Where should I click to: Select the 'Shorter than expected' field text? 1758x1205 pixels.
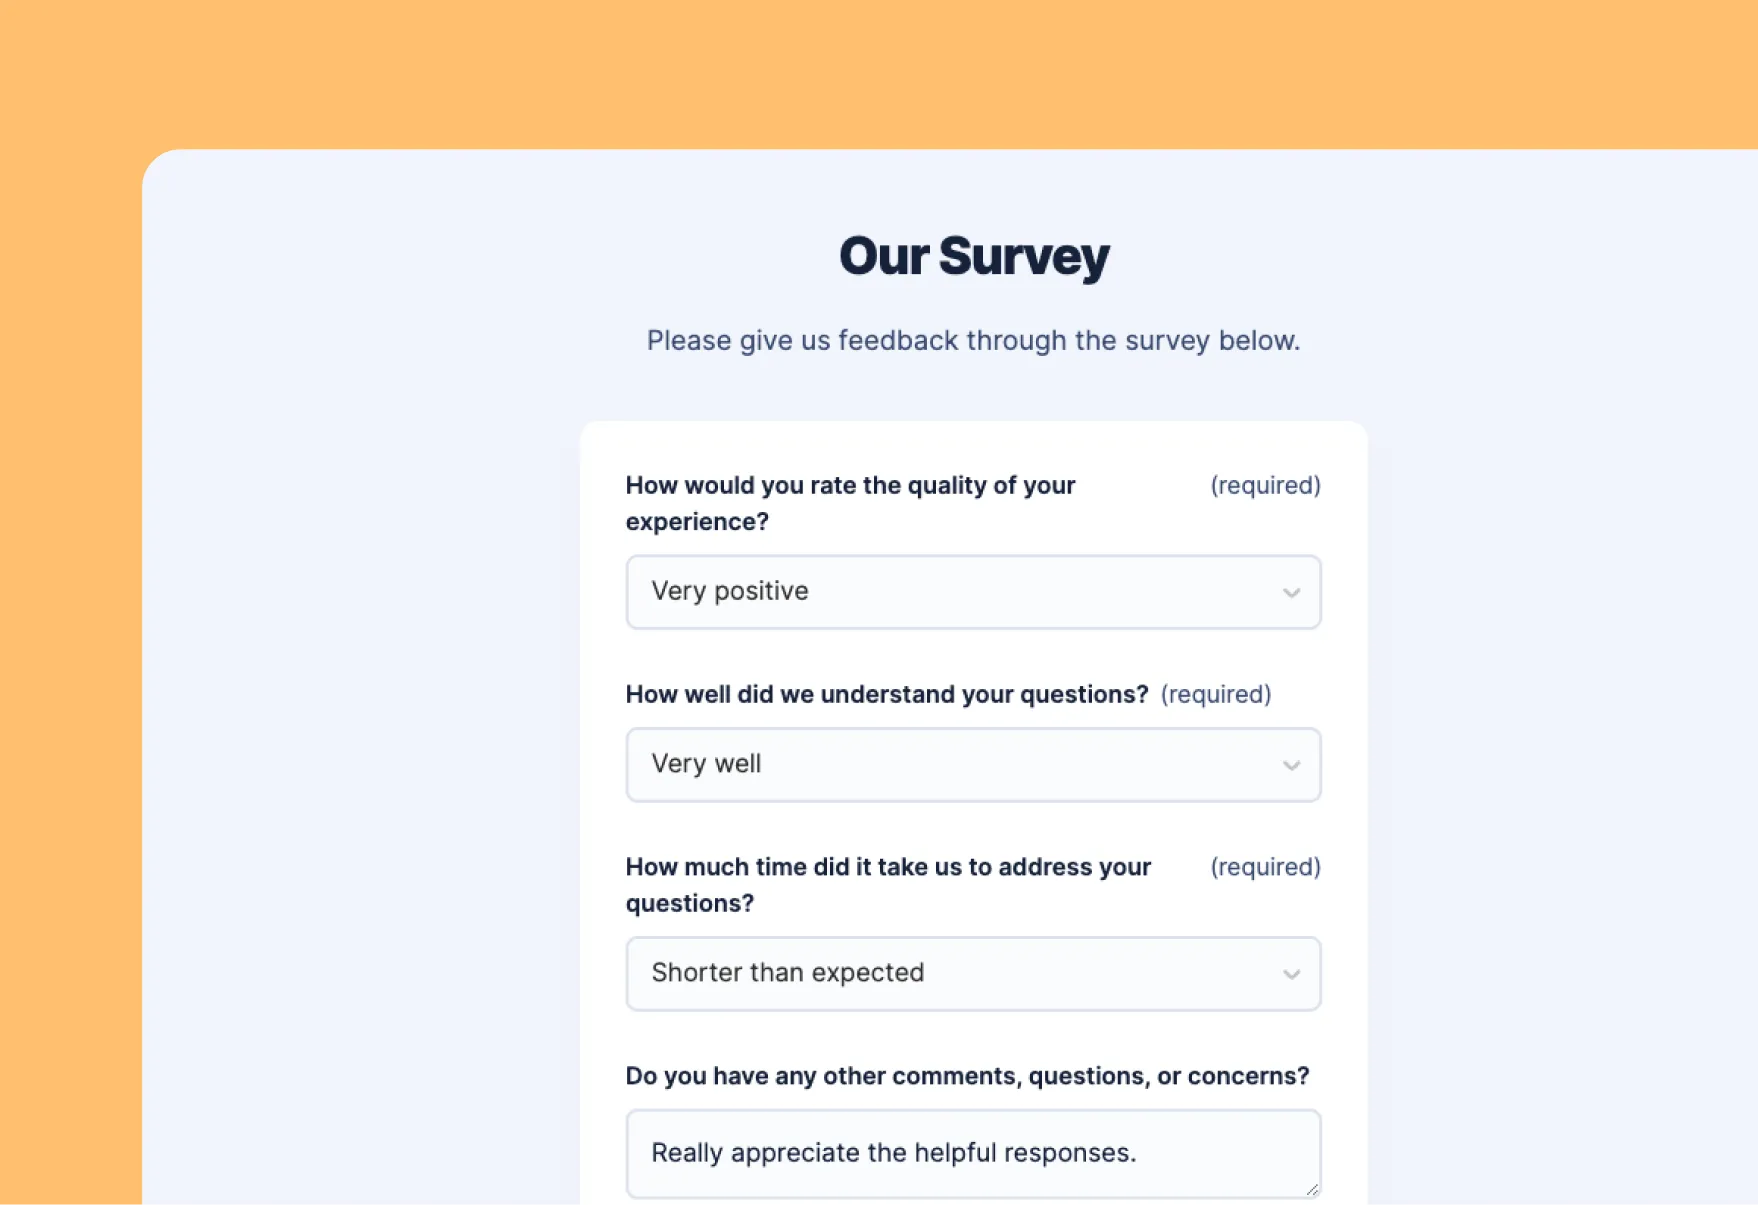pyautogui.click(x=787, y=973)
